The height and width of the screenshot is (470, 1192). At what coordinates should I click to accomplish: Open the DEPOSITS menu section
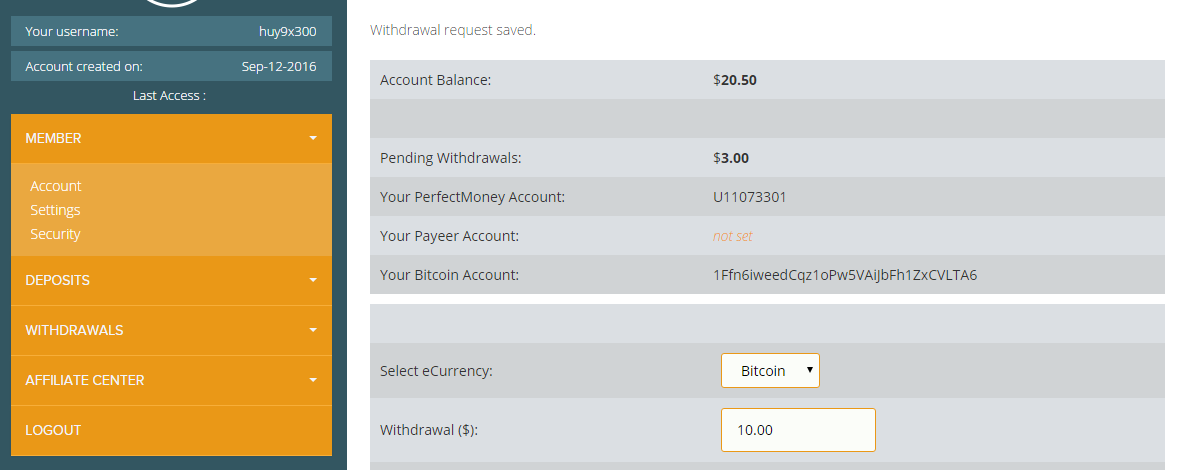[x=58, y=280]
